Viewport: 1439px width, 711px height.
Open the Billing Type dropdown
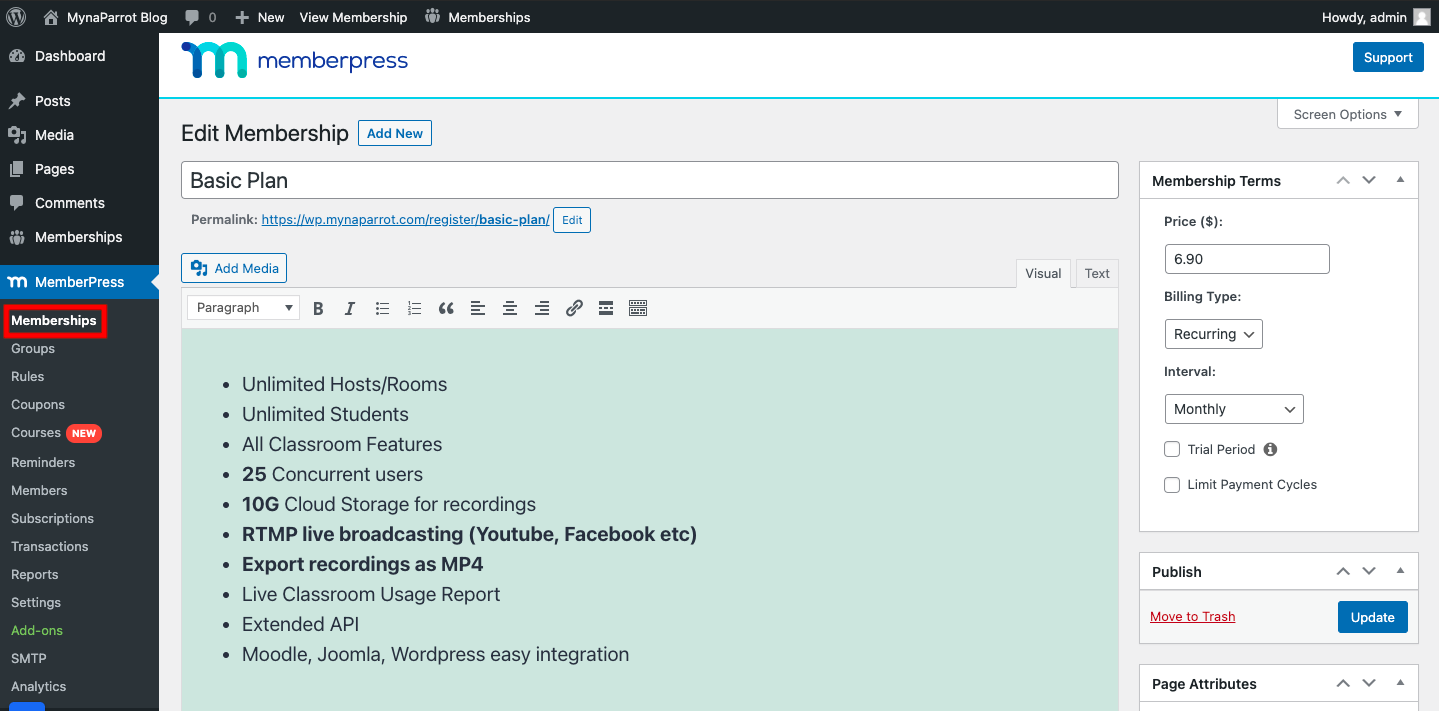tap(1213, 334)
